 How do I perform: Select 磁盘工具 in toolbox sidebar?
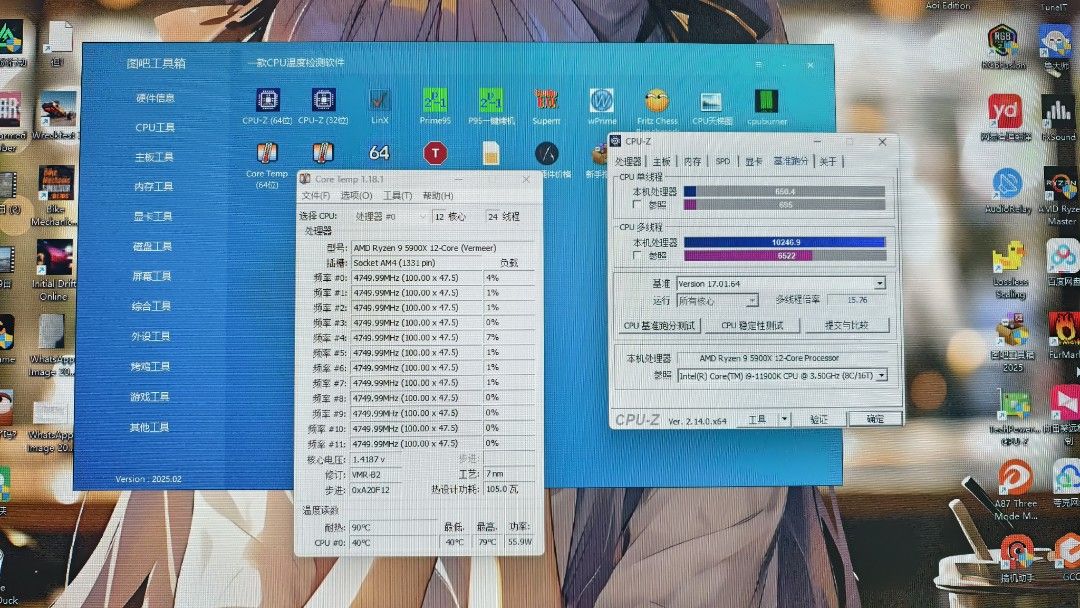point(152,247)
